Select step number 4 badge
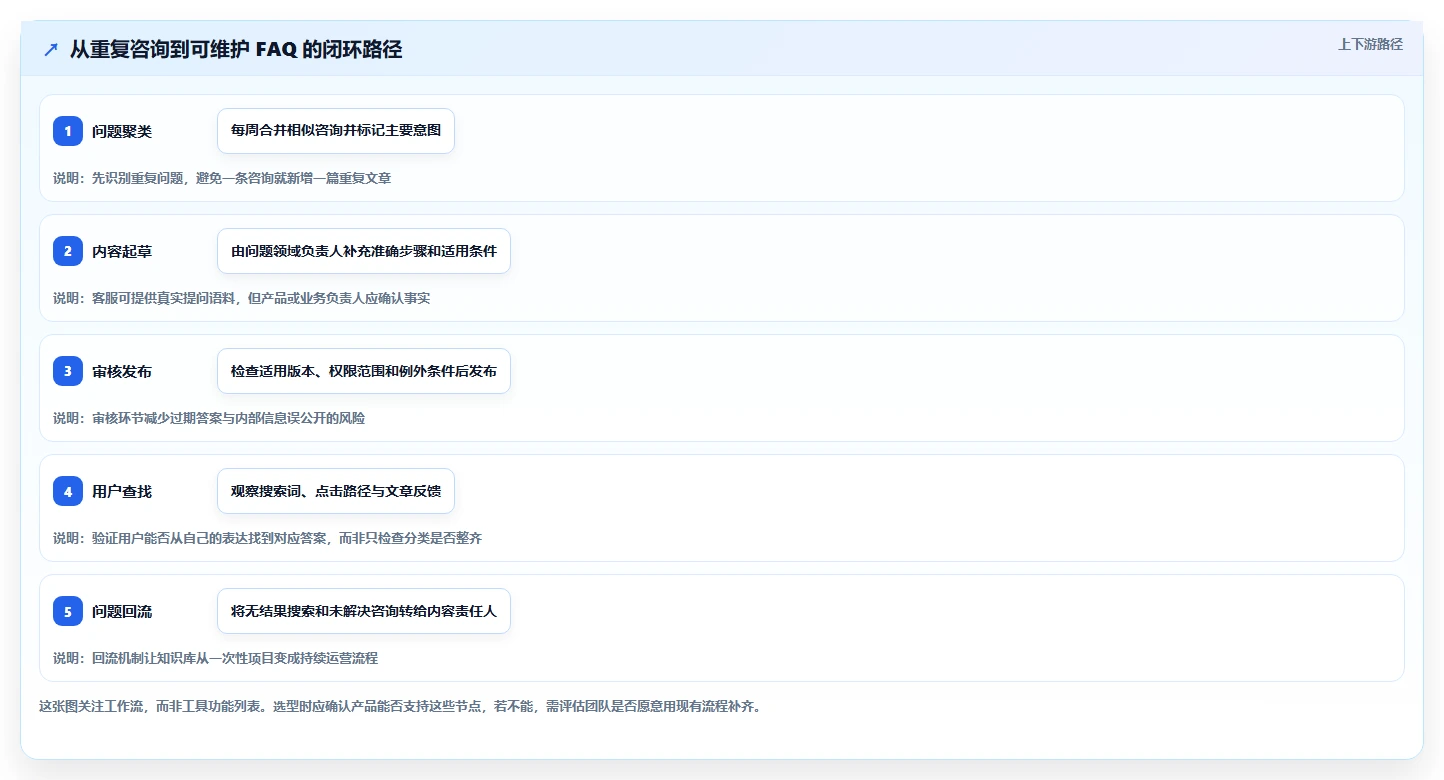Image resolution: width=1444 pixels, height=780 pixels. 68,491
